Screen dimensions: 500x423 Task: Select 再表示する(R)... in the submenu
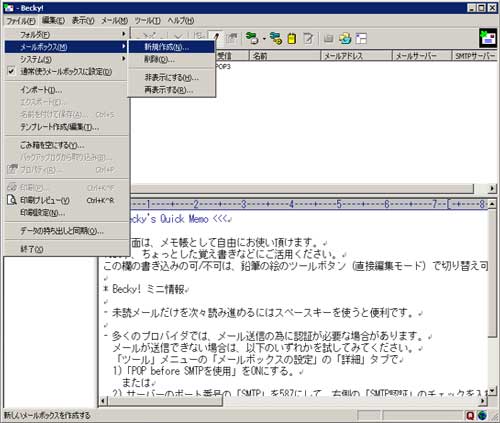[171, 90]
